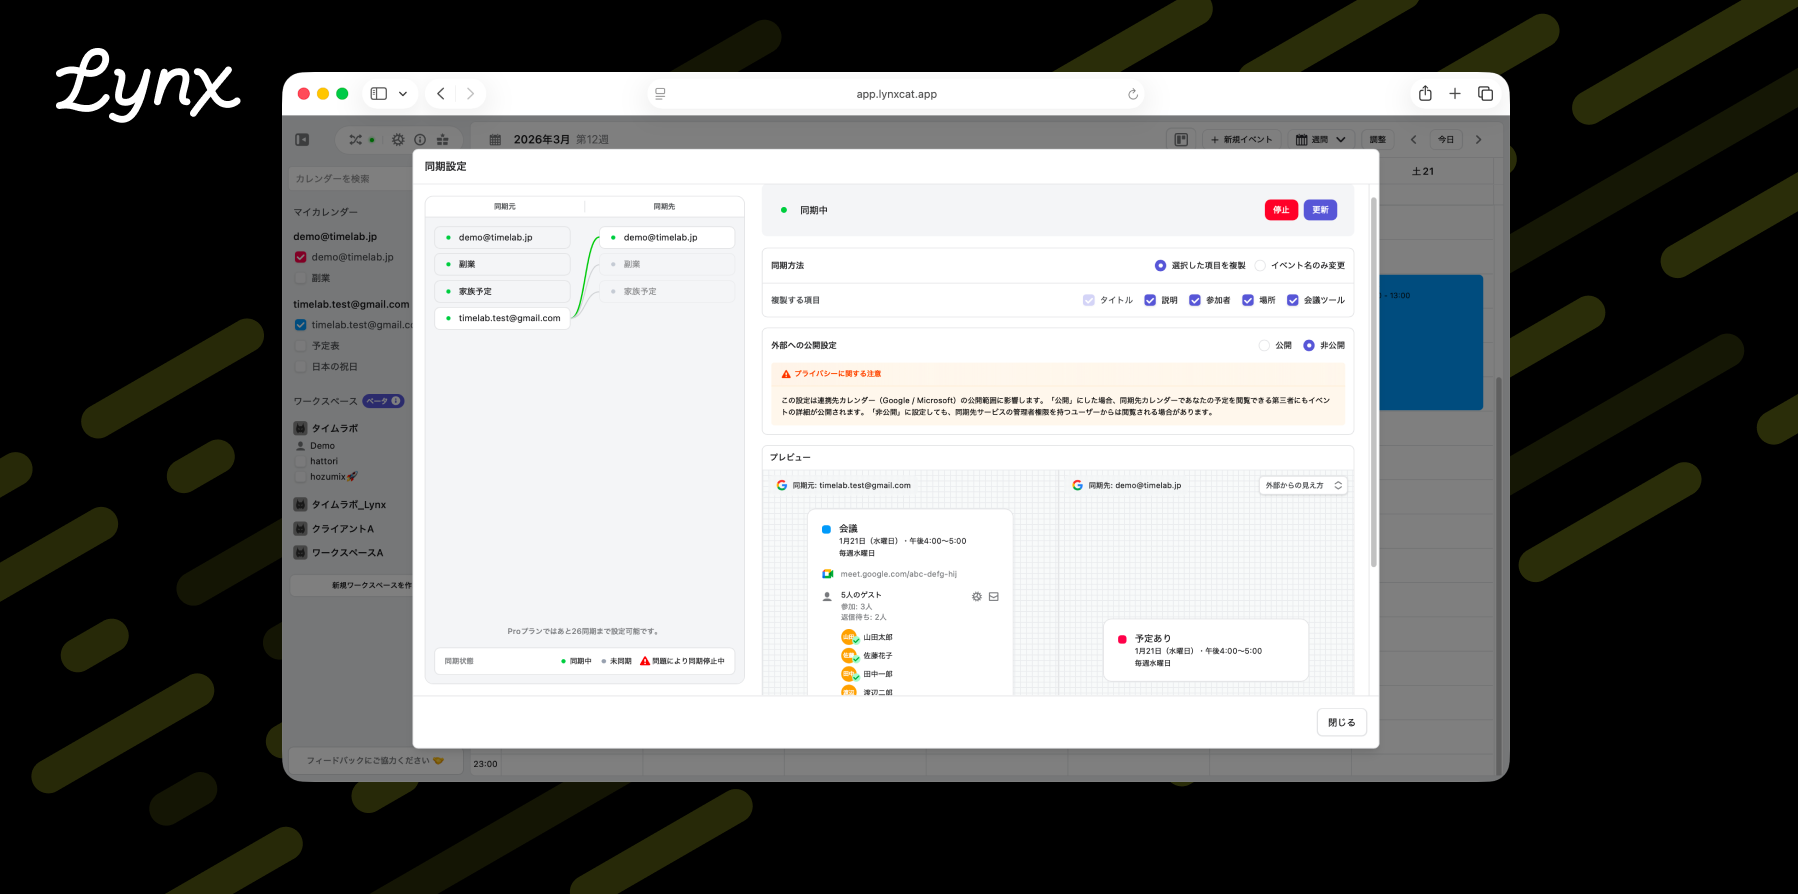Open a new tab with plus icon
This screenshot has height=894, width=1798.
pos(1455,94)
